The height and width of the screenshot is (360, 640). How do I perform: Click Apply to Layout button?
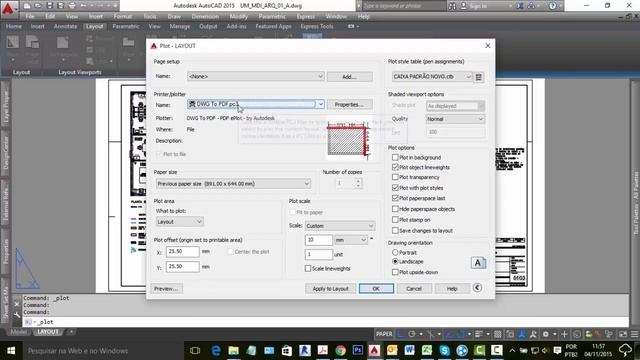[x=330, y=289]
